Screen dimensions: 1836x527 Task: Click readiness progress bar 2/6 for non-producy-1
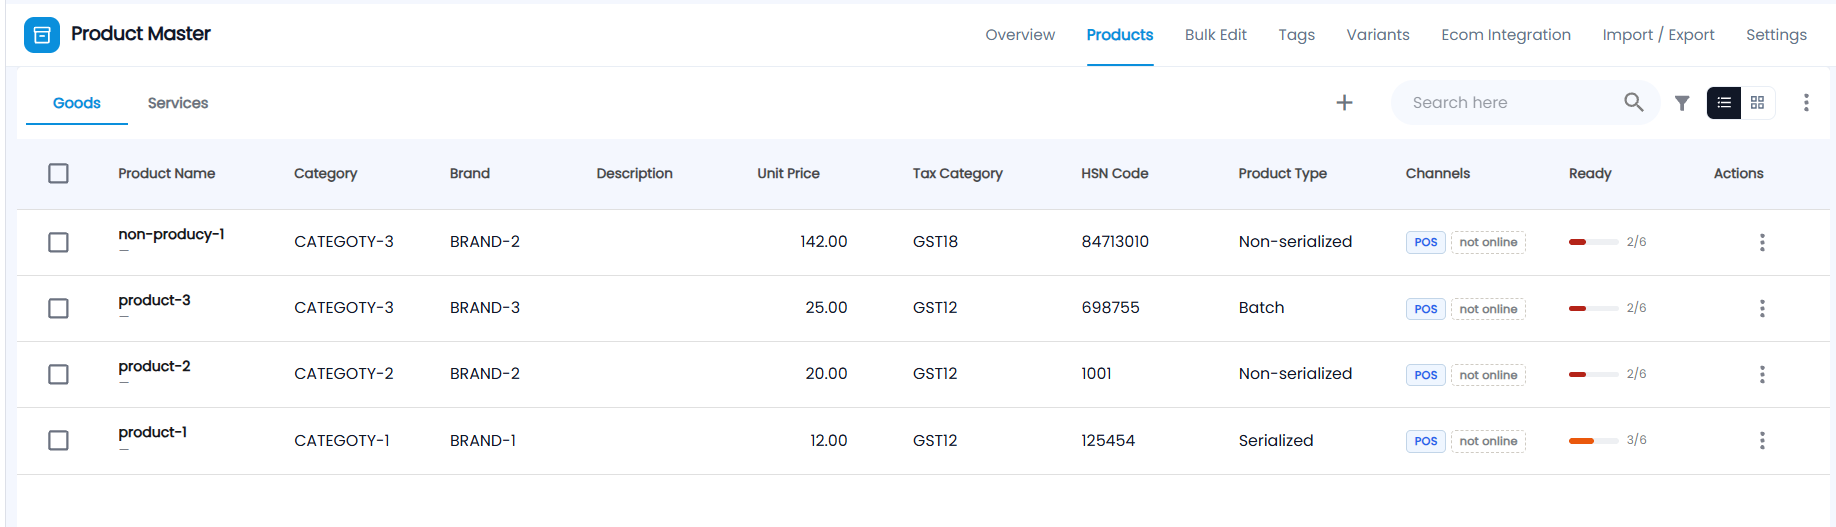coord(1593,242)
